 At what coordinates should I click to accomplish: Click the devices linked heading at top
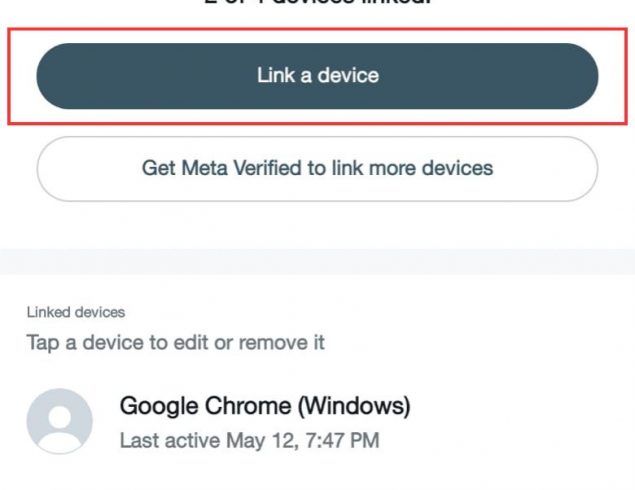point(317,2)
